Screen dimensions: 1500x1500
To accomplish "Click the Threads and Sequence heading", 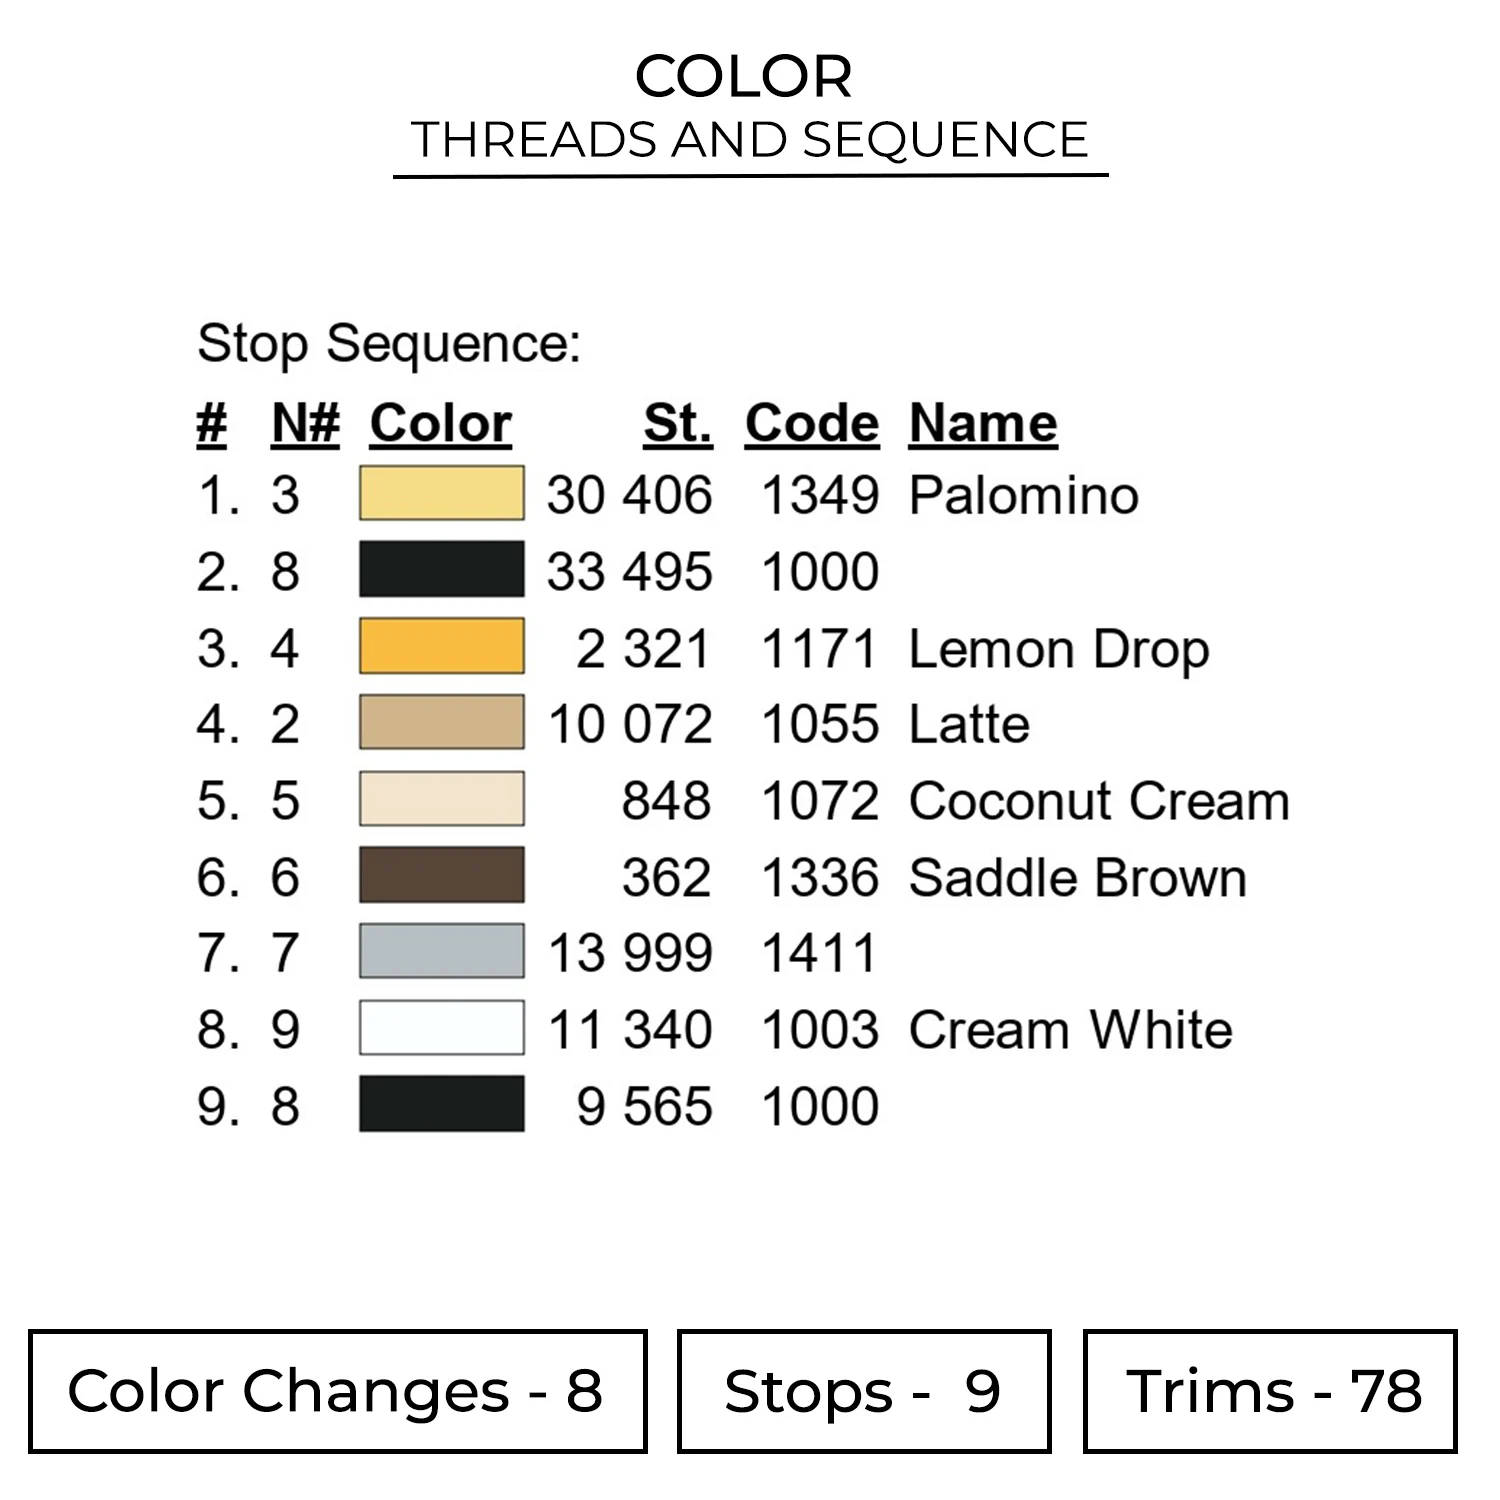I will (750, 140).
